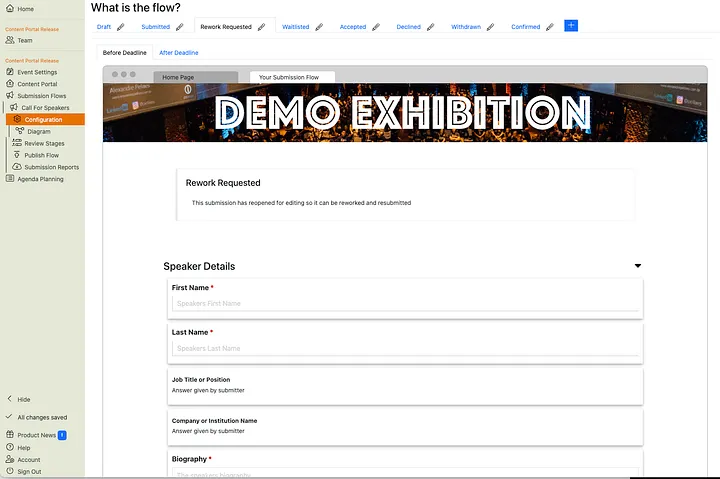This screenshot has width=720, height=479.
Task: Click the Product News gift icon
Action: pyautogui.click(x=10, y=434)
